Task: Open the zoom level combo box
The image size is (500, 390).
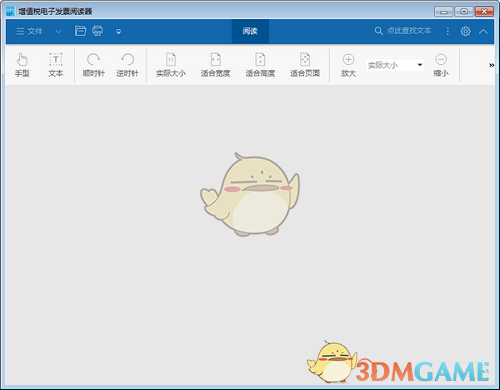Action: coord(395,65)
